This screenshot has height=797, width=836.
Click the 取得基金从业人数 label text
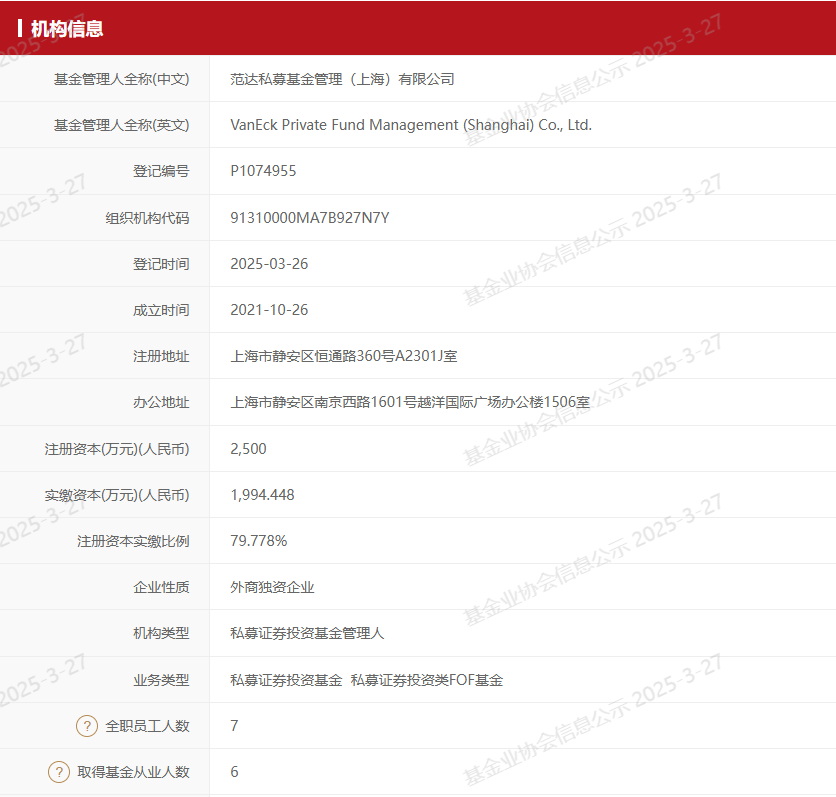[133, 772]
